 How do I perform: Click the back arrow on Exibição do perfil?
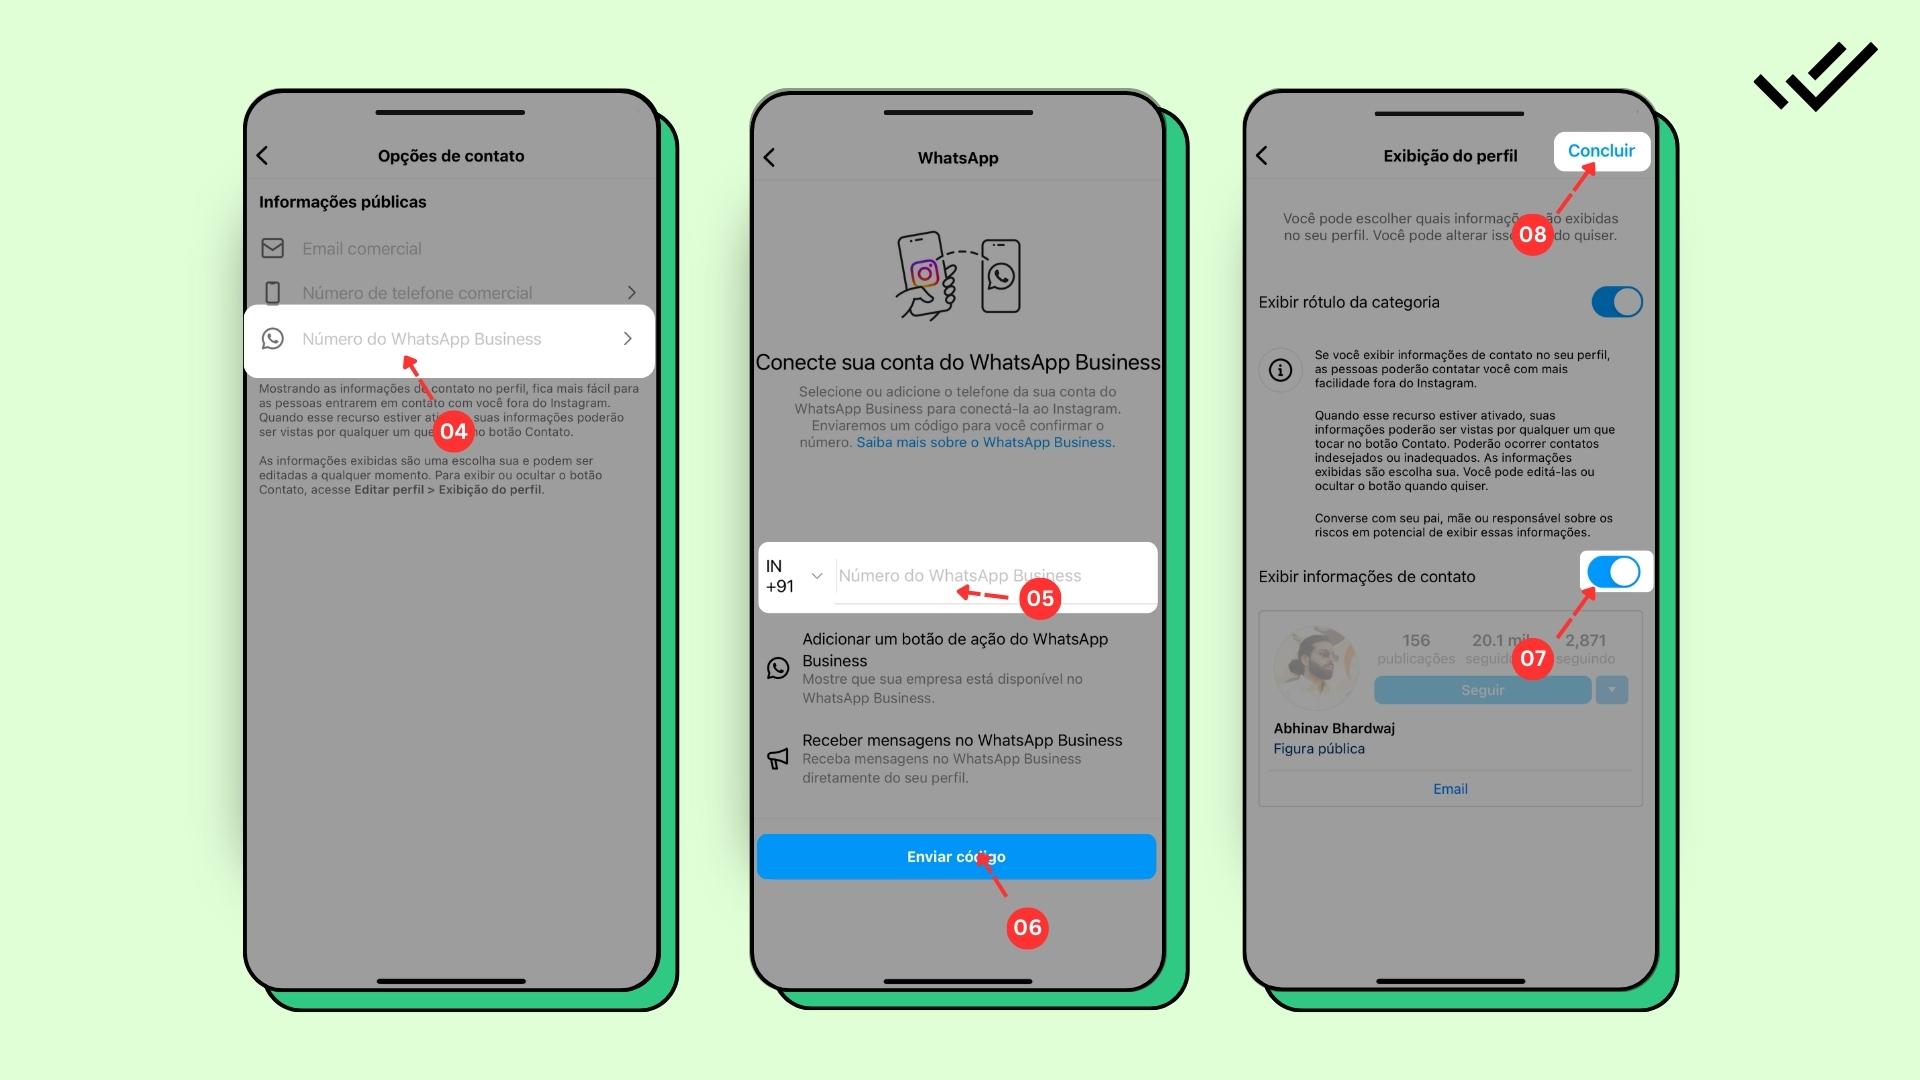pyautogui.click(x=1261, y=154)
